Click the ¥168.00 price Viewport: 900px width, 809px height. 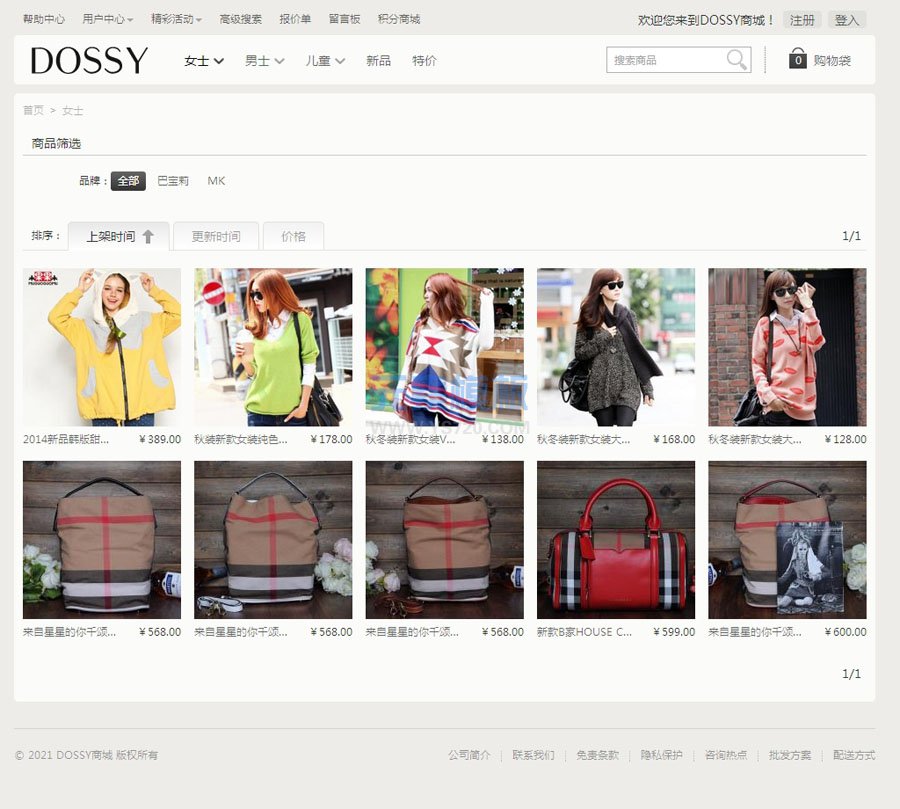click(674, 439)
